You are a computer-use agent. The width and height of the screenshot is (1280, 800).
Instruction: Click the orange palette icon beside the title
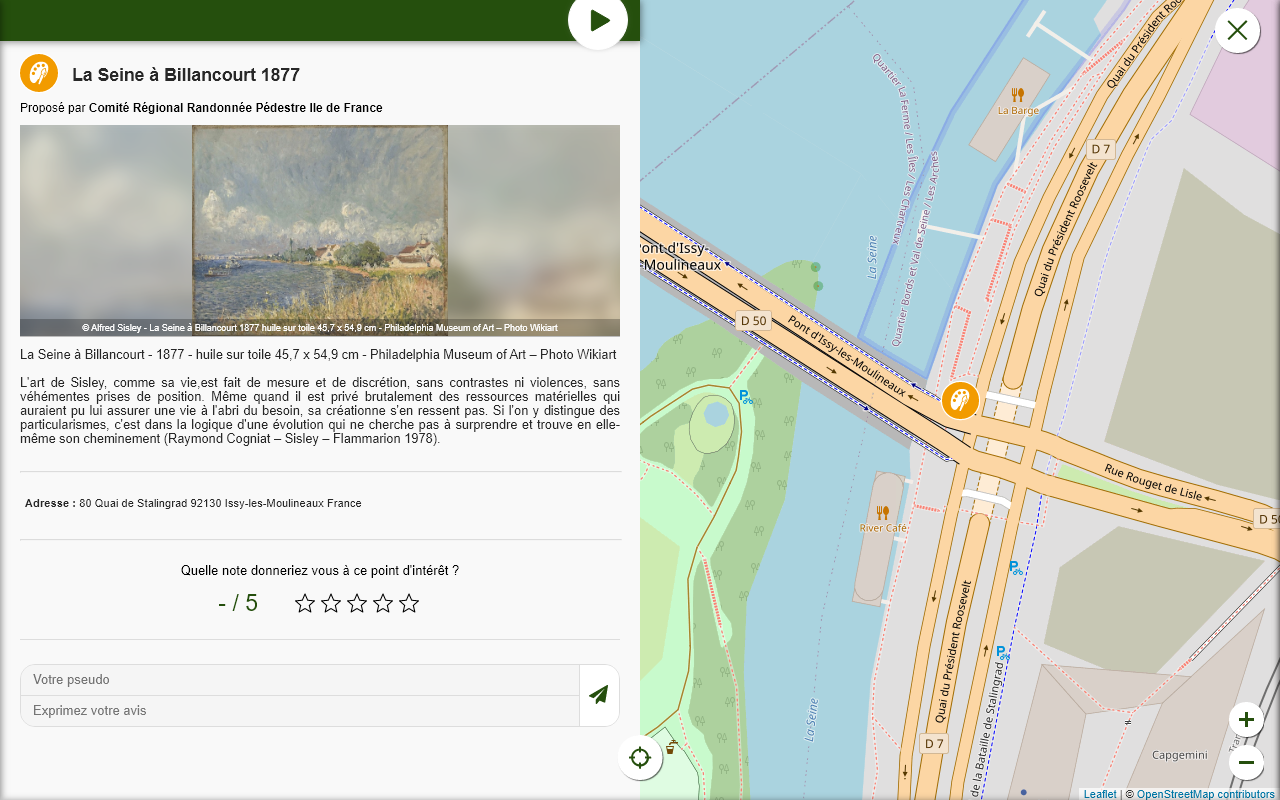click(39, 73)
